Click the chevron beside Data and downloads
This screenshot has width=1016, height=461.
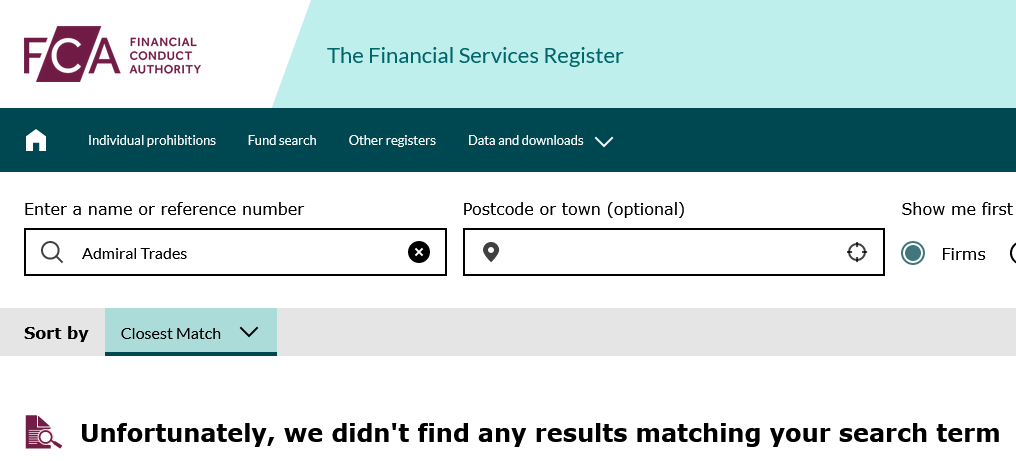pos(604,141)
